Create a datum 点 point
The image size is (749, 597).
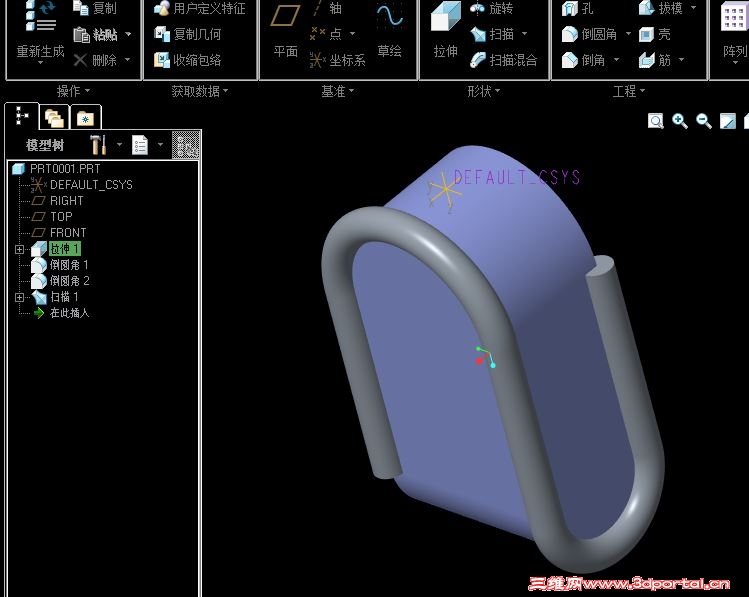point(326,33)
